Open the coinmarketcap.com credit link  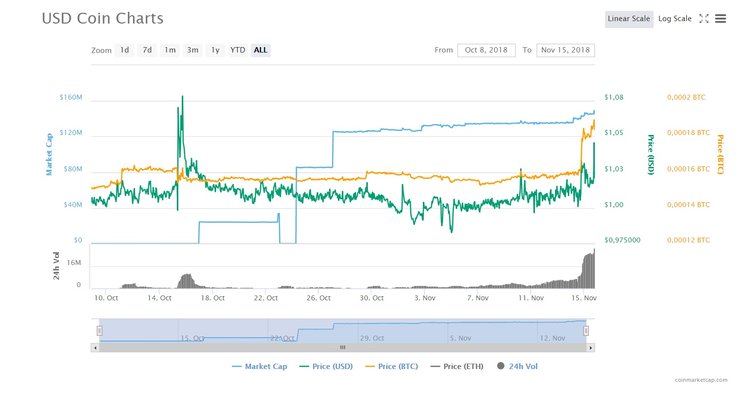click(701, 380)
